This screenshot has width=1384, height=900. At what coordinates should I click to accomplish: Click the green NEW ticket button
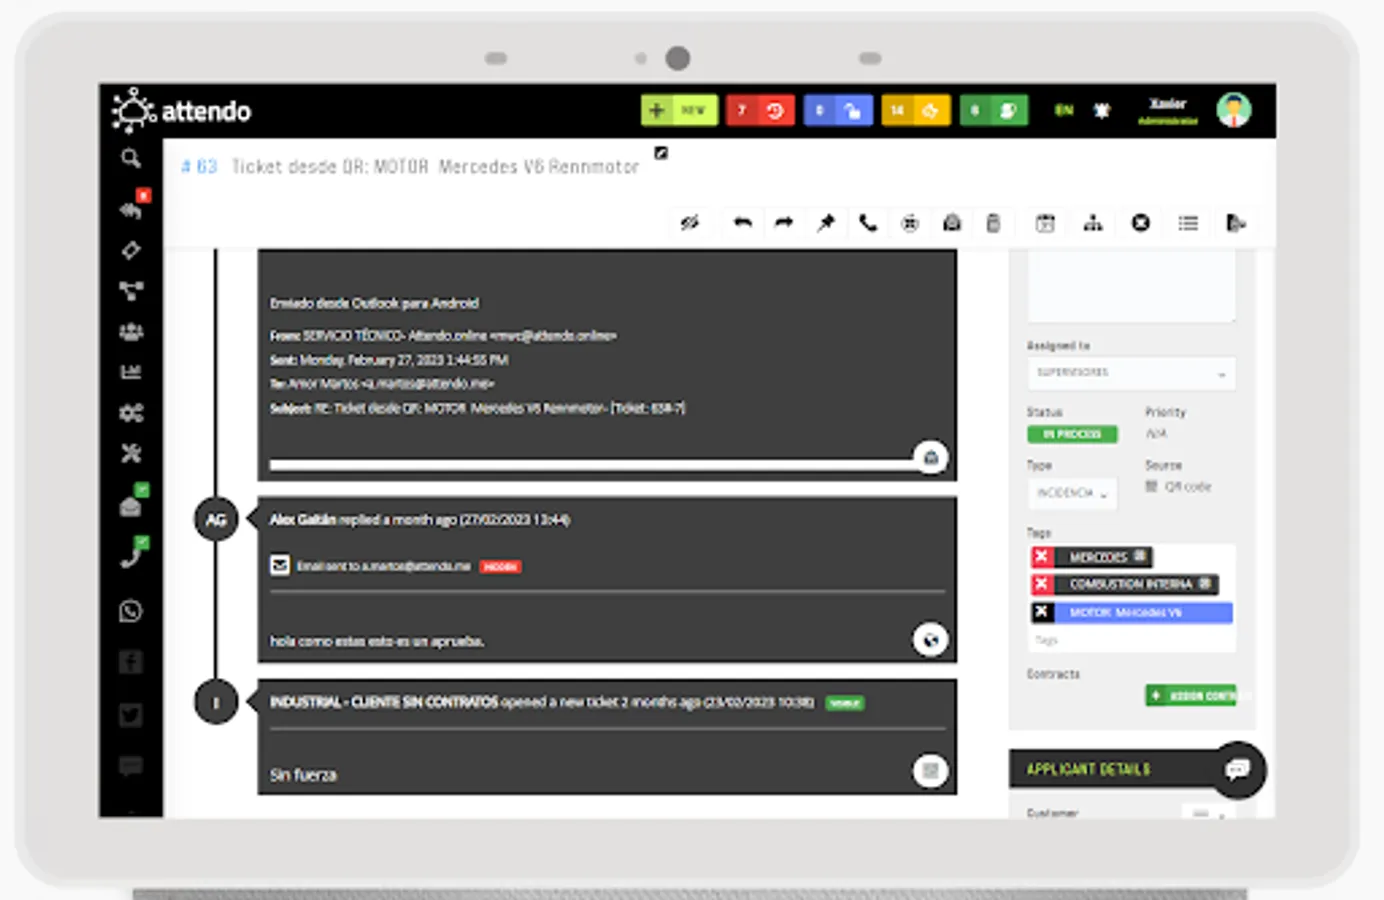tap(679, 110)
